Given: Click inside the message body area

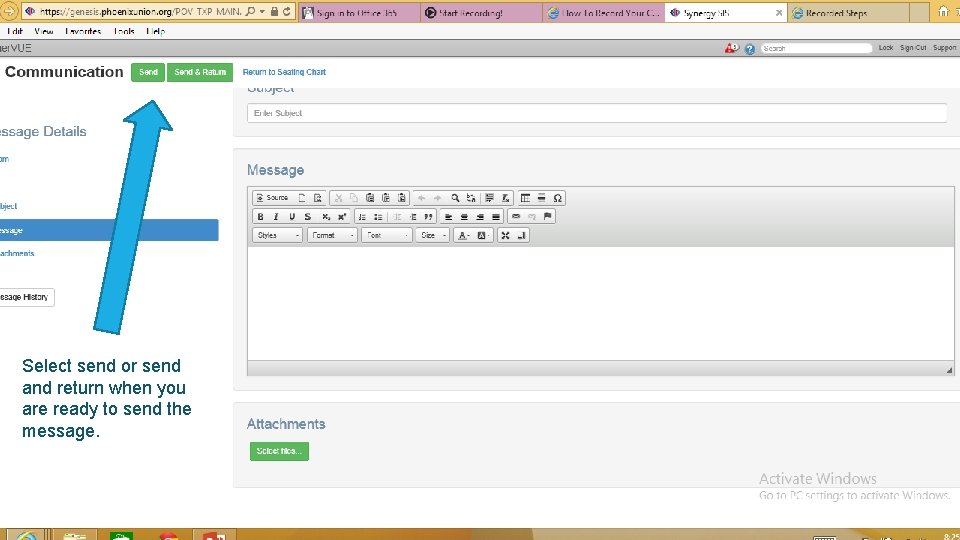Looking at the screenshot, I should tap(600, 303).
